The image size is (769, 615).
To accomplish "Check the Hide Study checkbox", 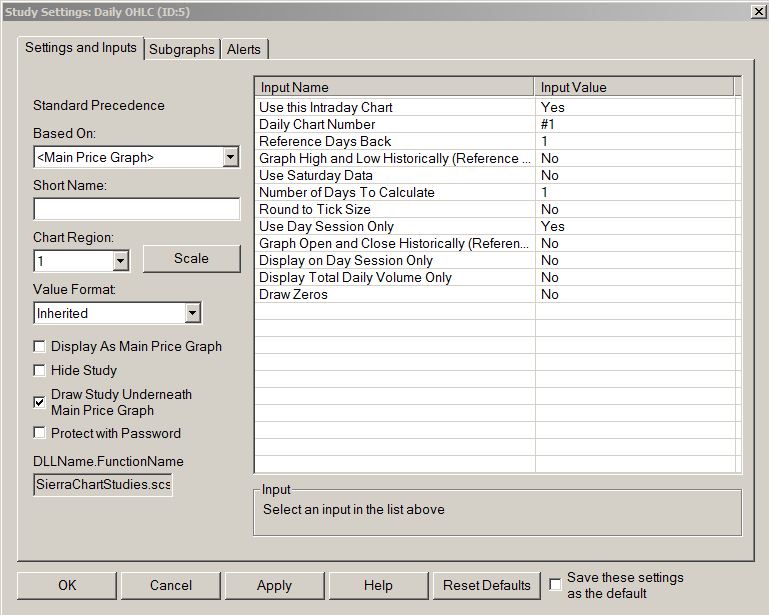I will click(x=40, y=371).
